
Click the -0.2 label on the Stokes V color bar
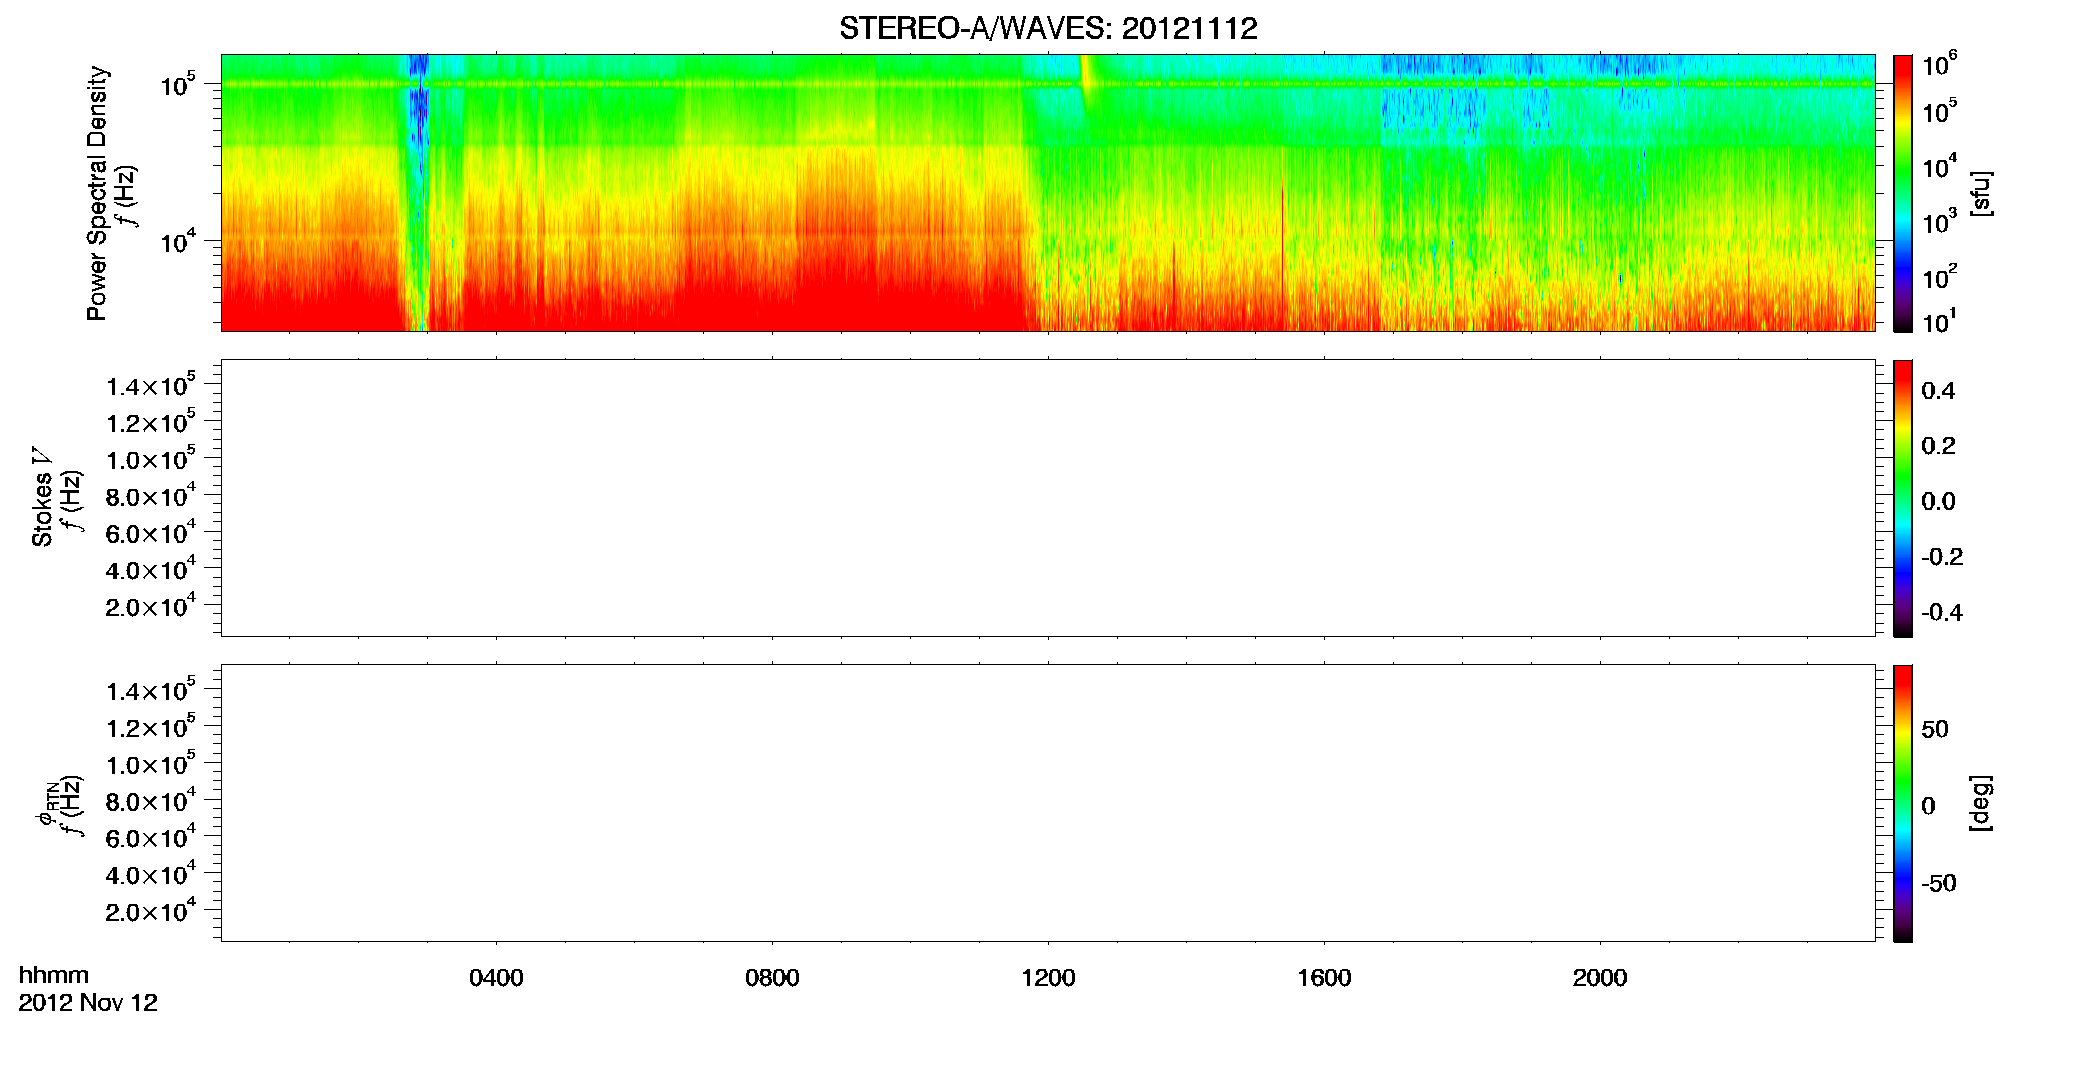(1942, 557)
